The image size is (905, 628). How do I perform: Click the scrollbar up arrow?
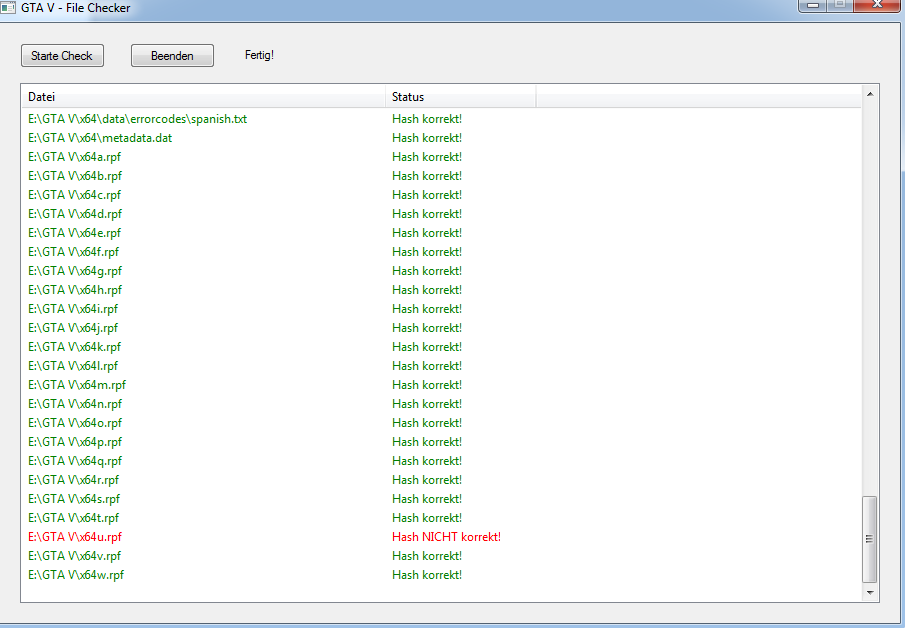pyautogui.click(x=870, y=94)
